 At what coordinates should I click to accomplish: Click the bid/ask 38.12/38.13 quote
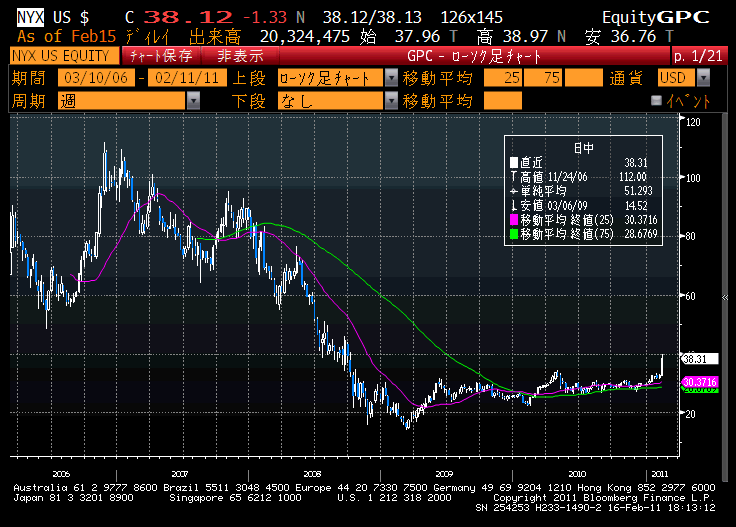(372, 17)
